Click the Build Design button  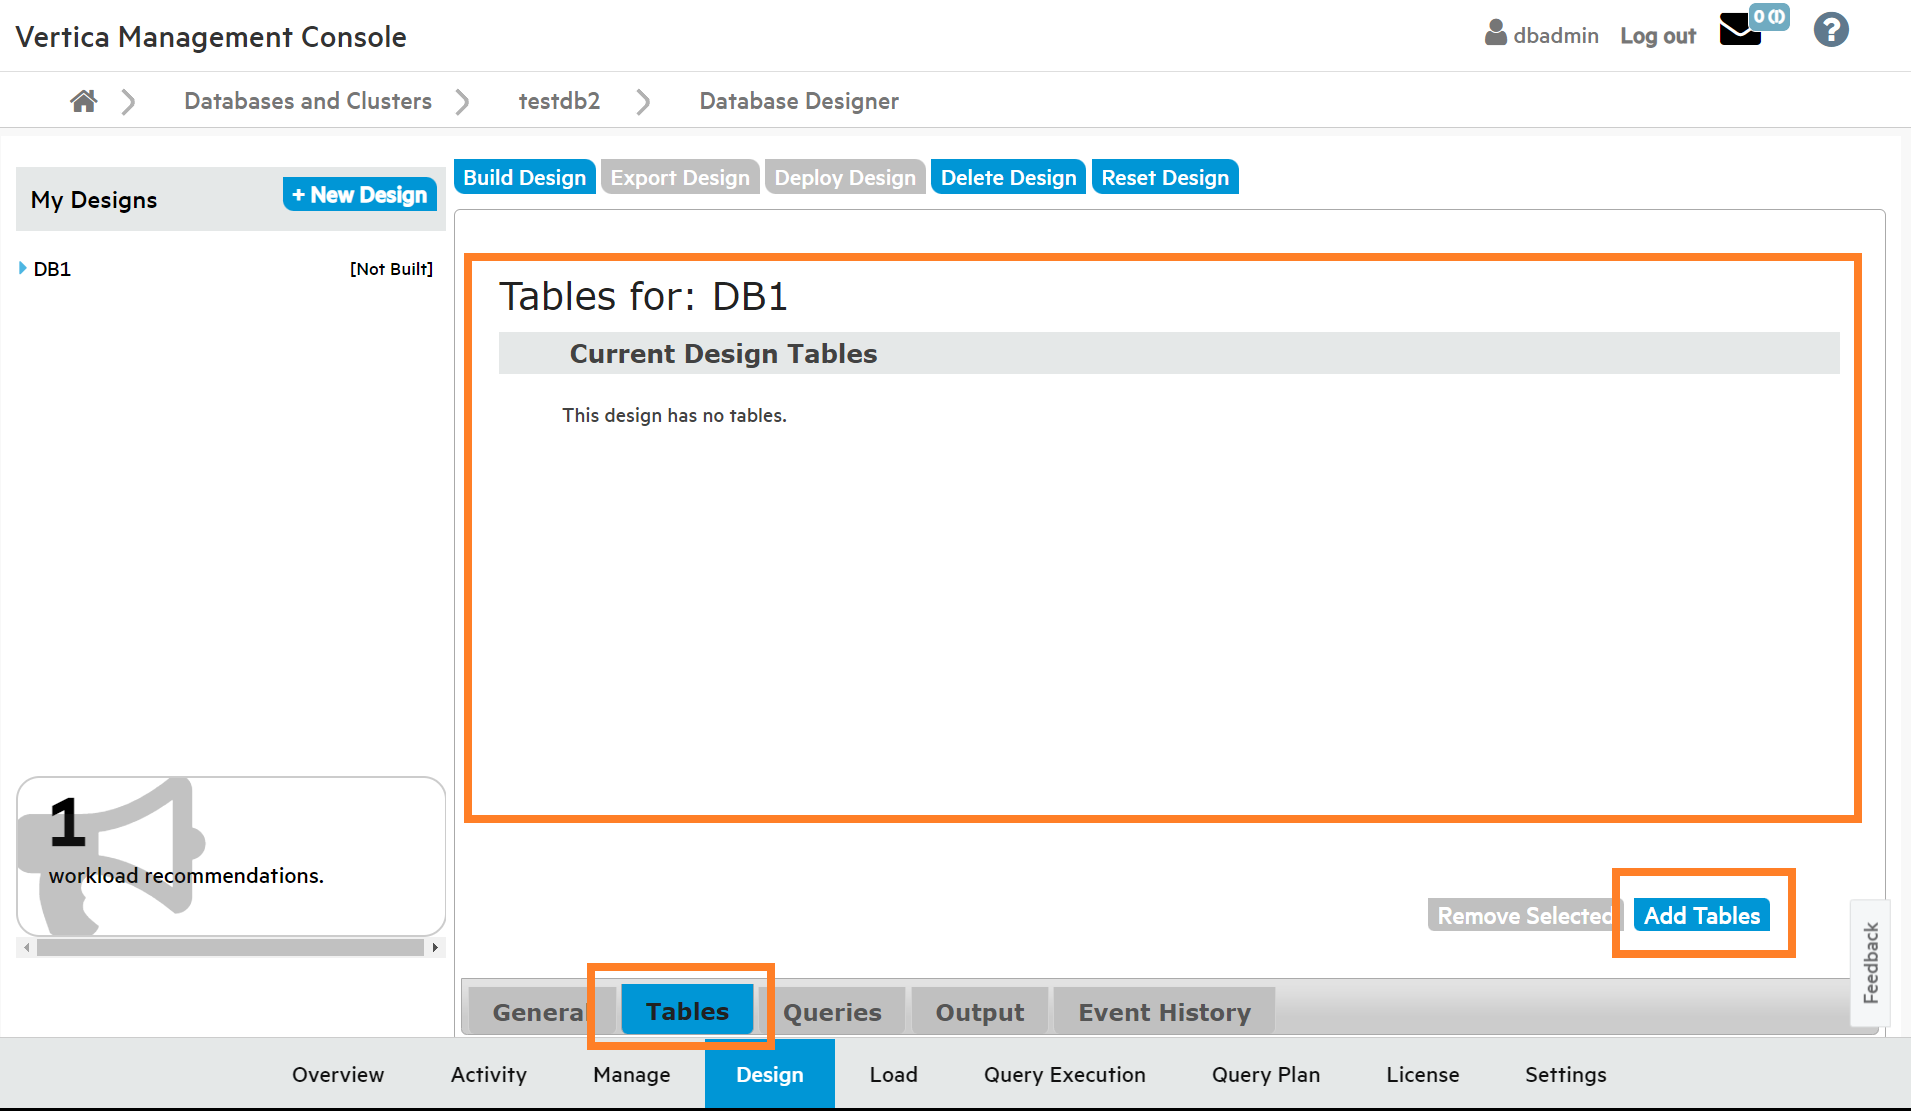click(524, 177)
